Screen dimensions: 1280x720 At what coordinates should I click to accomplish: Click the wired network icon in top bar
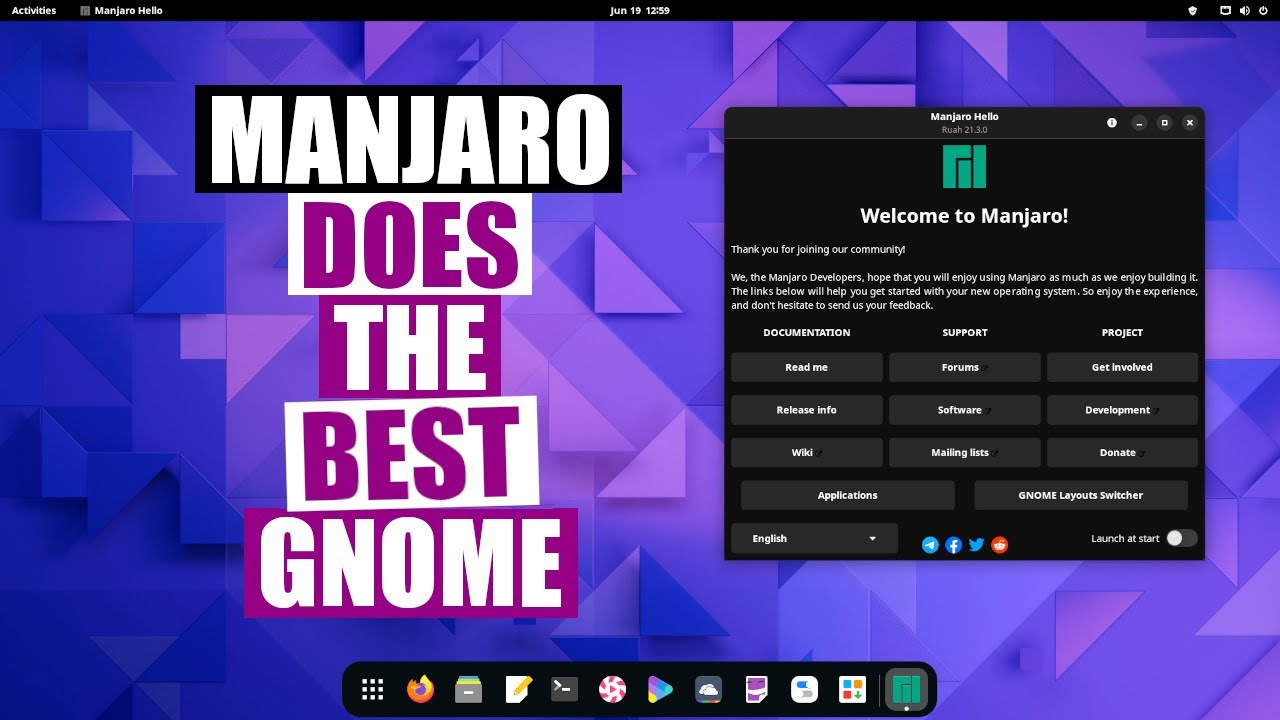pos(1226,10)
